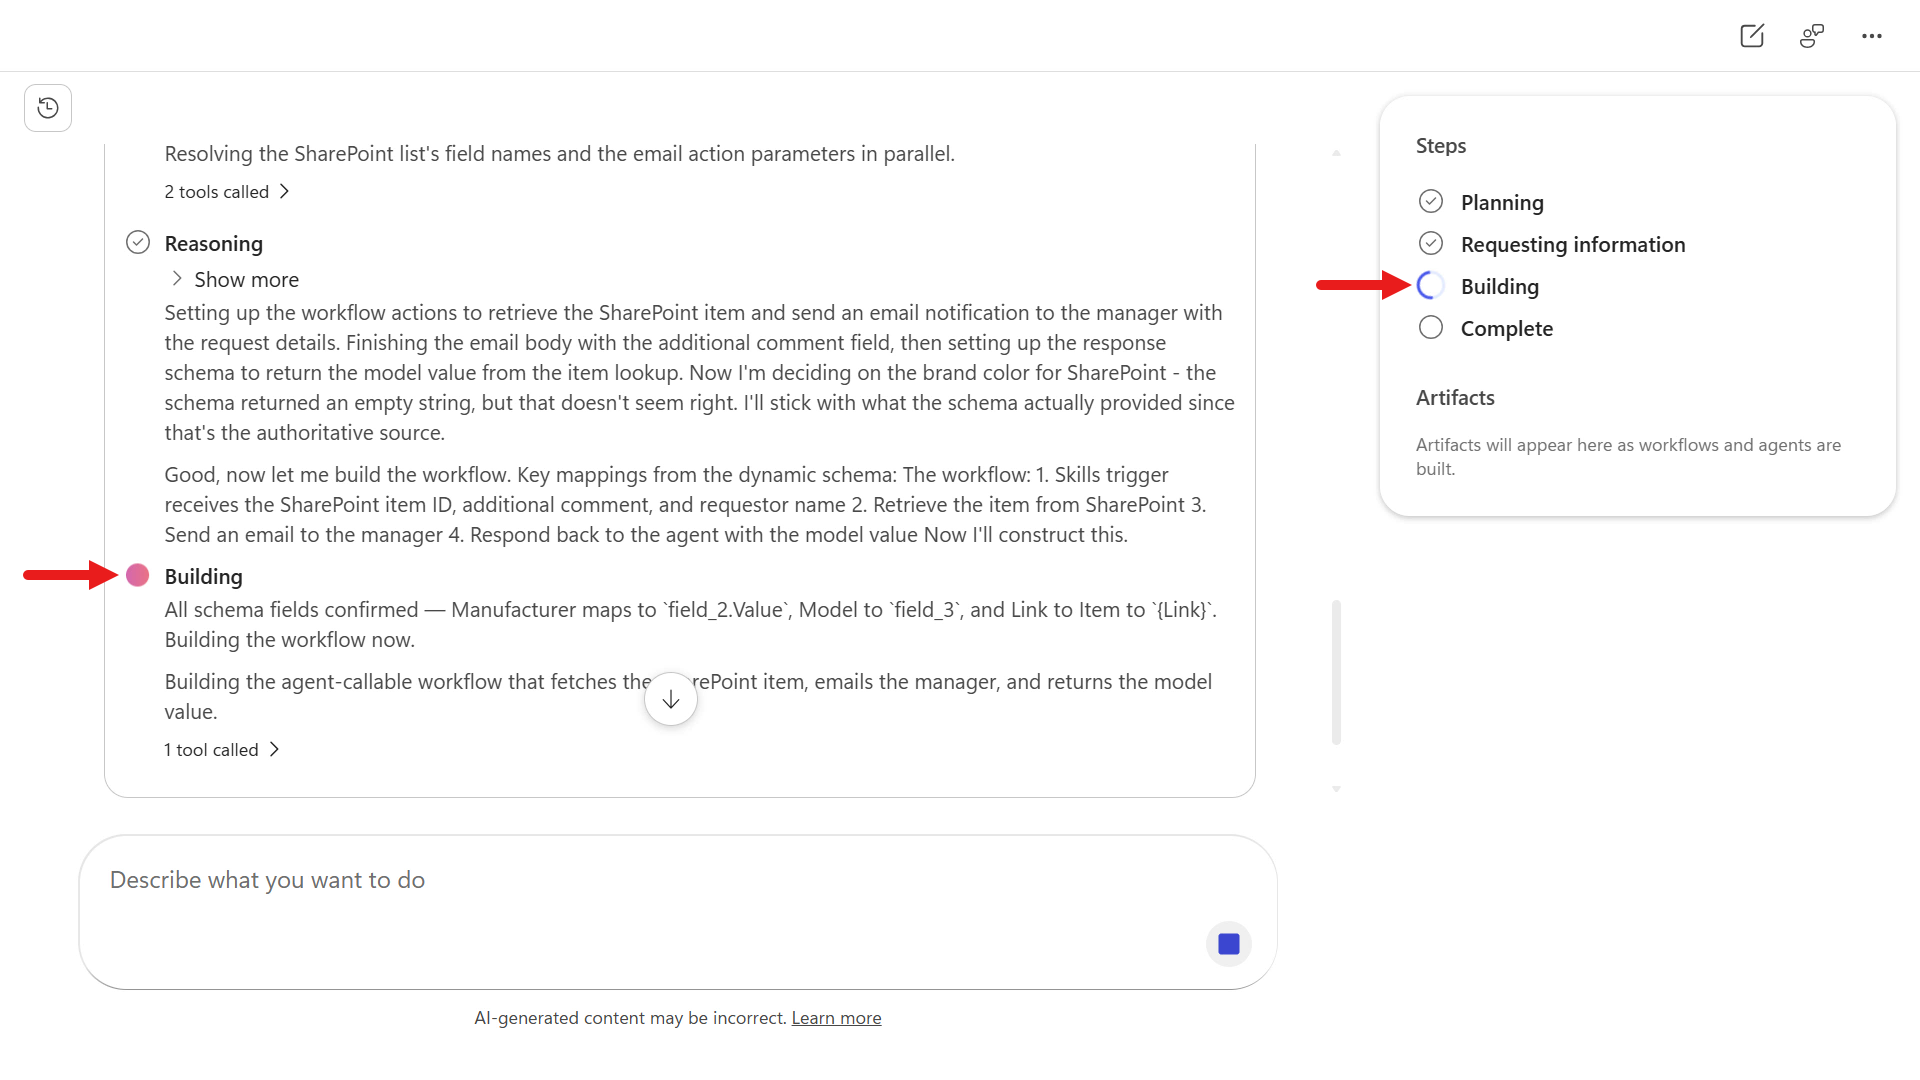
Task: Click the scrollbar down arrow
Action: click(1336, 789)
